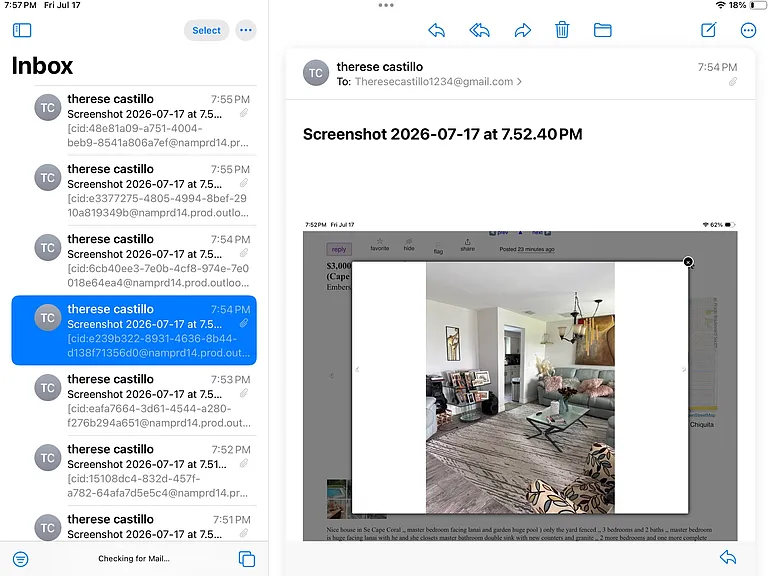Open the inbox filter button
Viewport: 768px width, 576px height.
(x=21, y=559)
